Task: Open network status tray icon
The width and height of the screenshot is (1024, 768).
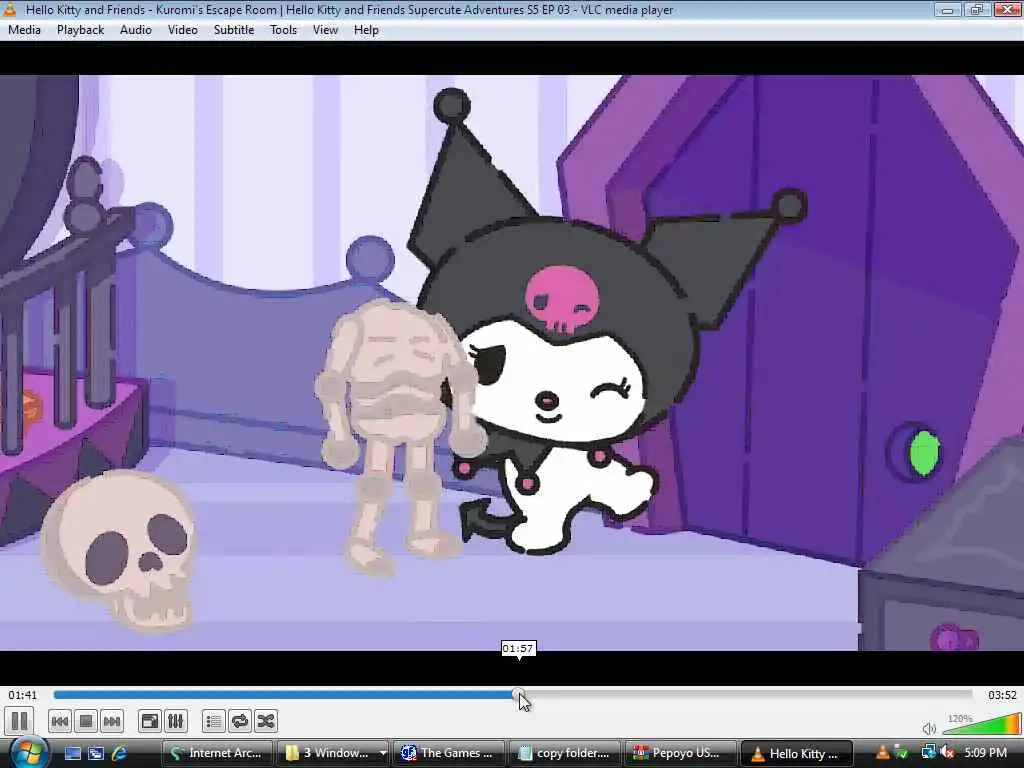Action: [928, 753]
